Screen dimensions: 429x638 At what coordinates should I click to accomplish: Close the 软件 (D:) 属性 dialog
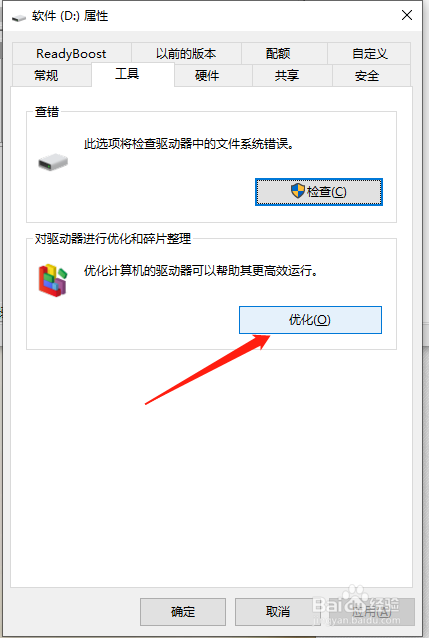[x=407, y=15]
